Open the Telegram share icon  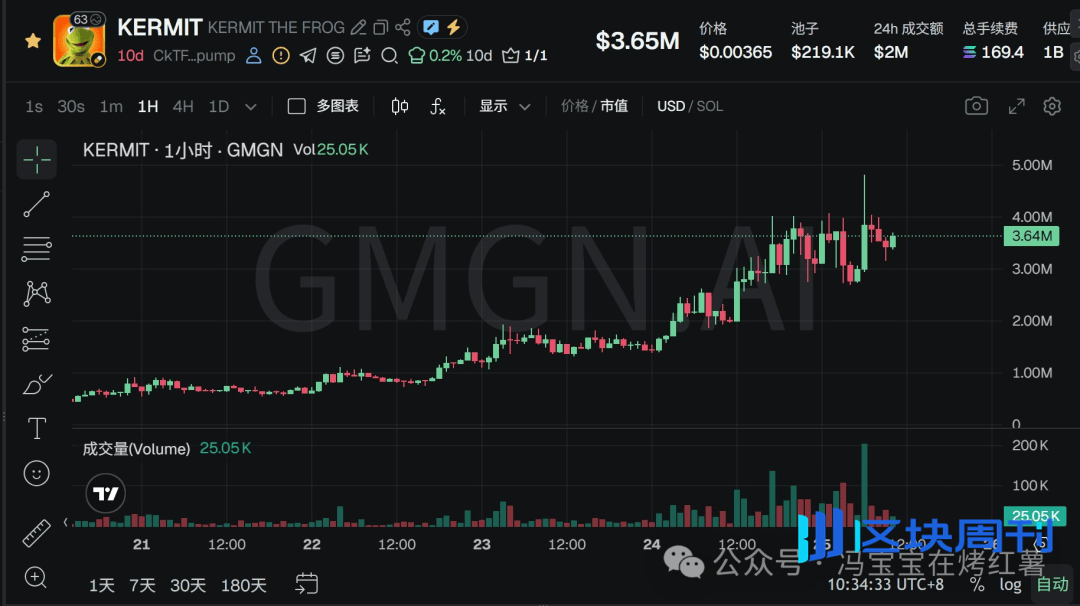(x=307, y=56)
